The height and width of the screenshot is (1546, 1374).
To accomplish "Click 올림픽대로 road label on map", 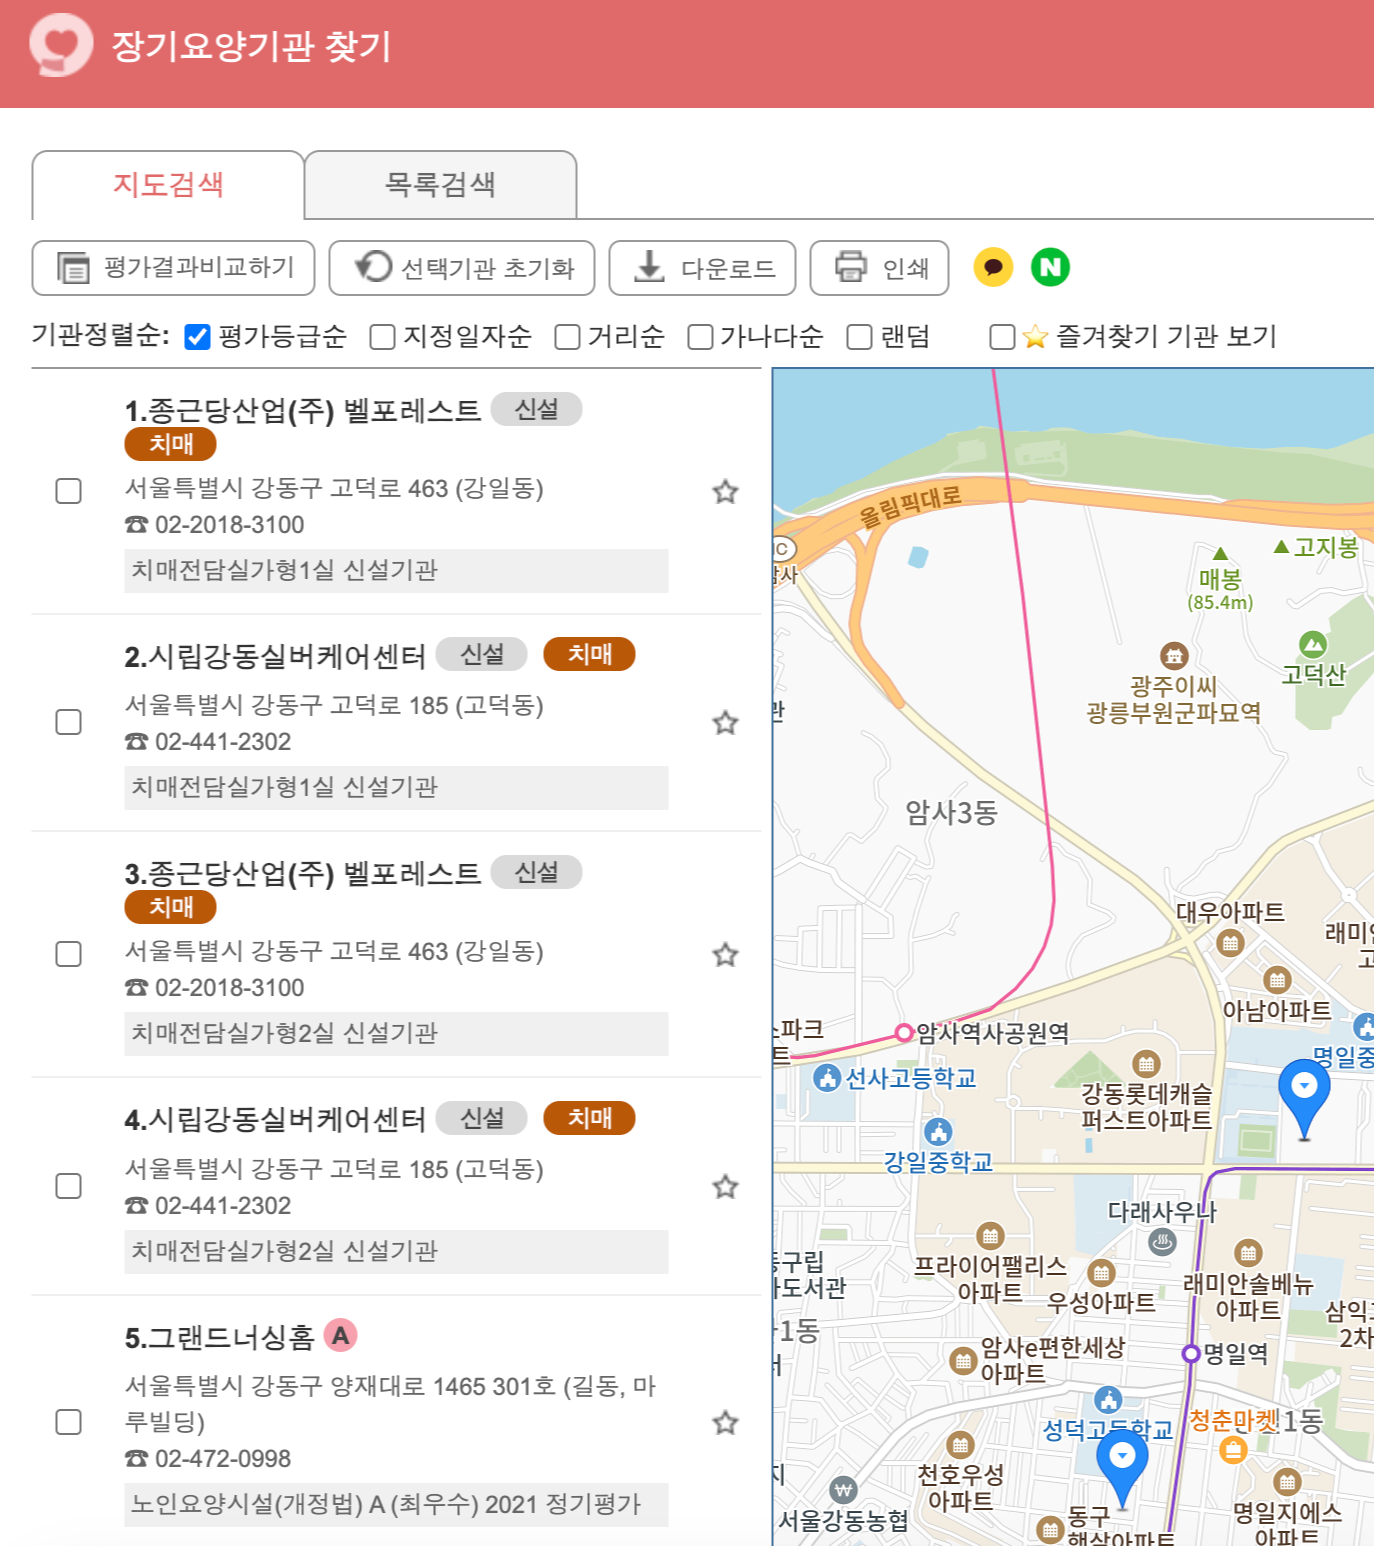I will 910,505.
